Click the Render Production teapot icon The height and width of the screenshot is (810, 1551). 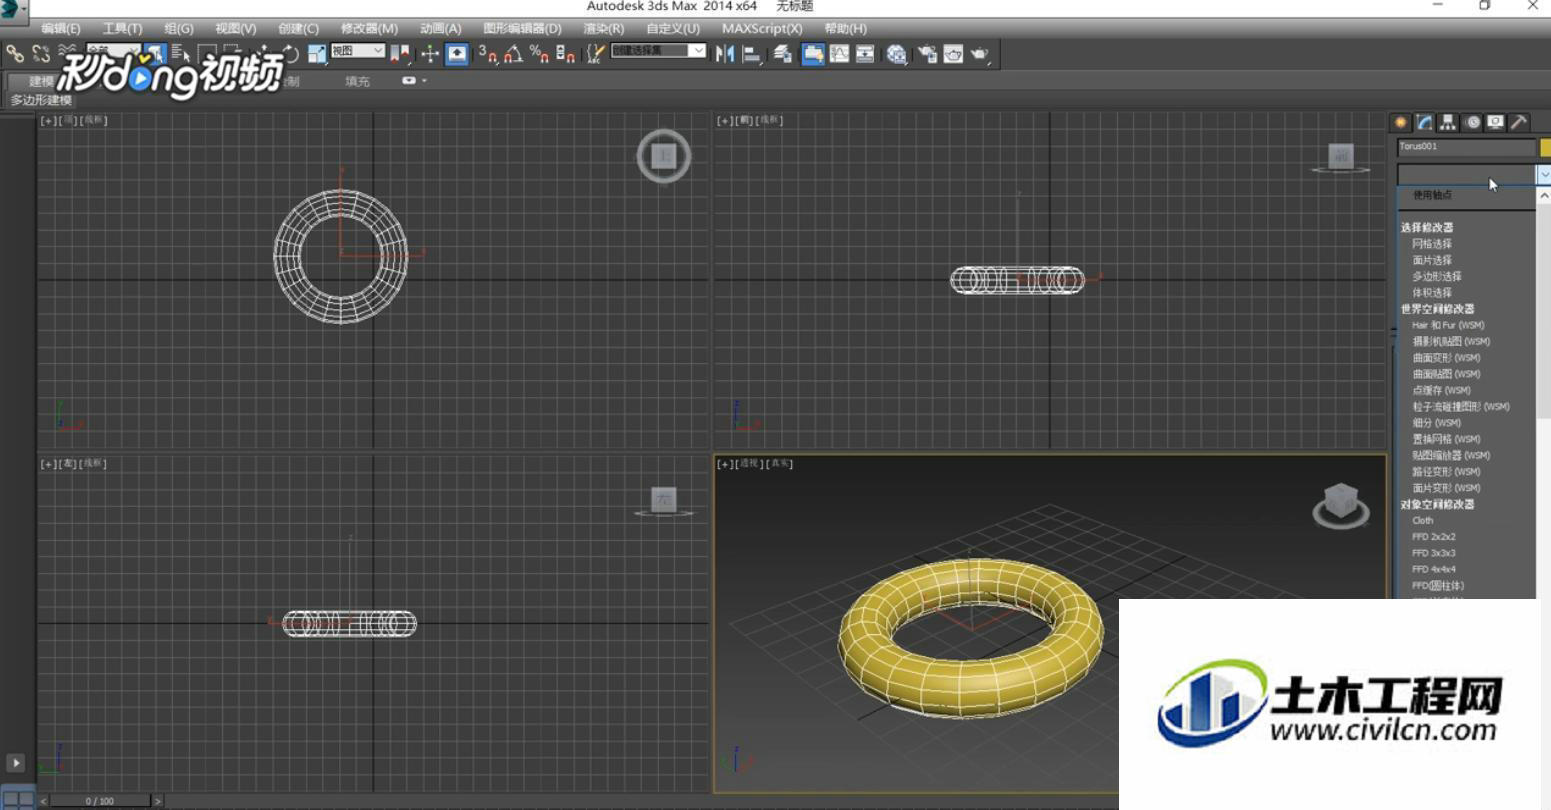pos(980,54)
